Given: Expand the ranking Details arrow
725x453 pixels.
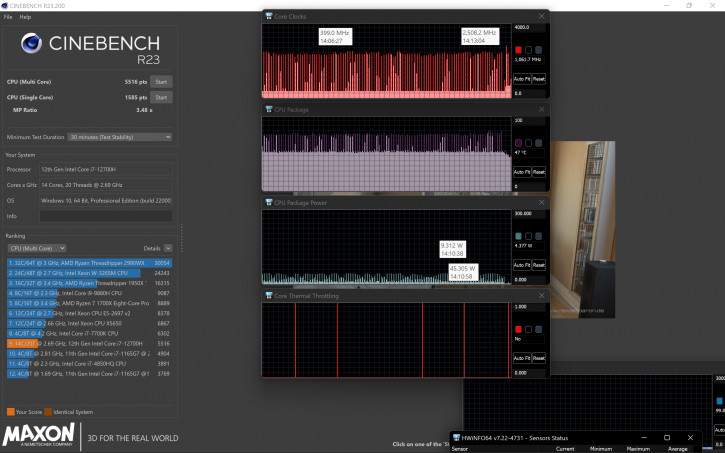Looking at the screenshot, I should [168, 248].
